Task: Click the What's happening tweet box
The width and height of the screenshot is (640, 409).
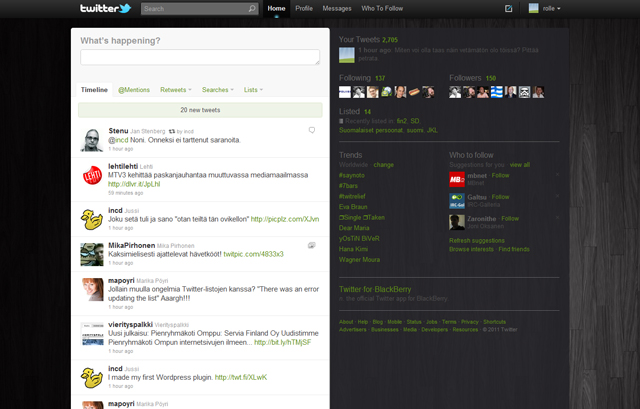Action: [x=200, y=57]
